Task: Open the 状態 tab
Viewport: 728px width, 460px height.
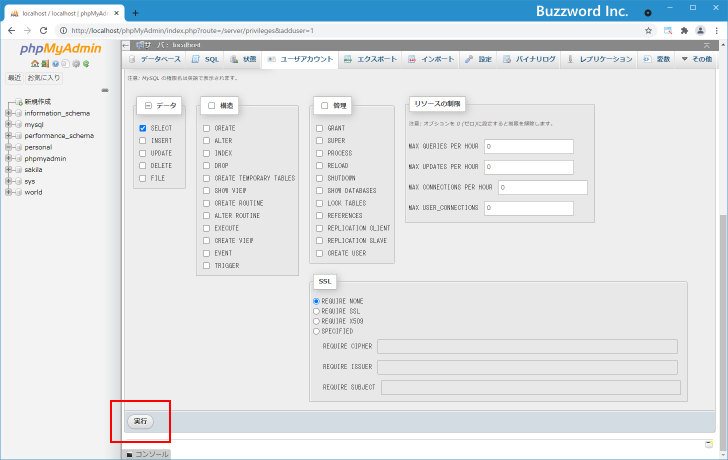Action: [x=243, y=59]
